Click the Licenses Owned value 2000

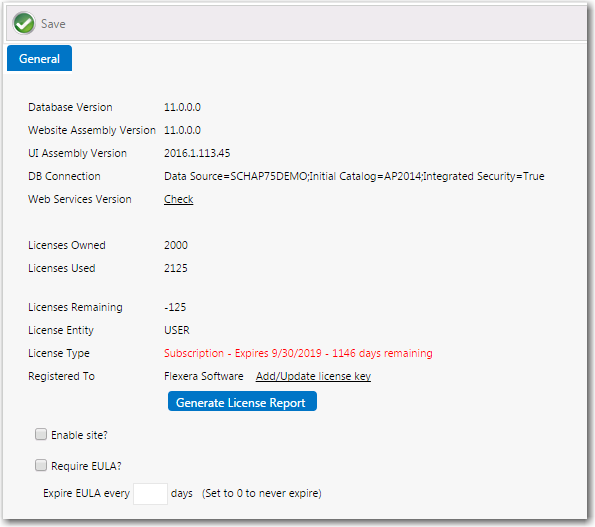tap(176, 245)
